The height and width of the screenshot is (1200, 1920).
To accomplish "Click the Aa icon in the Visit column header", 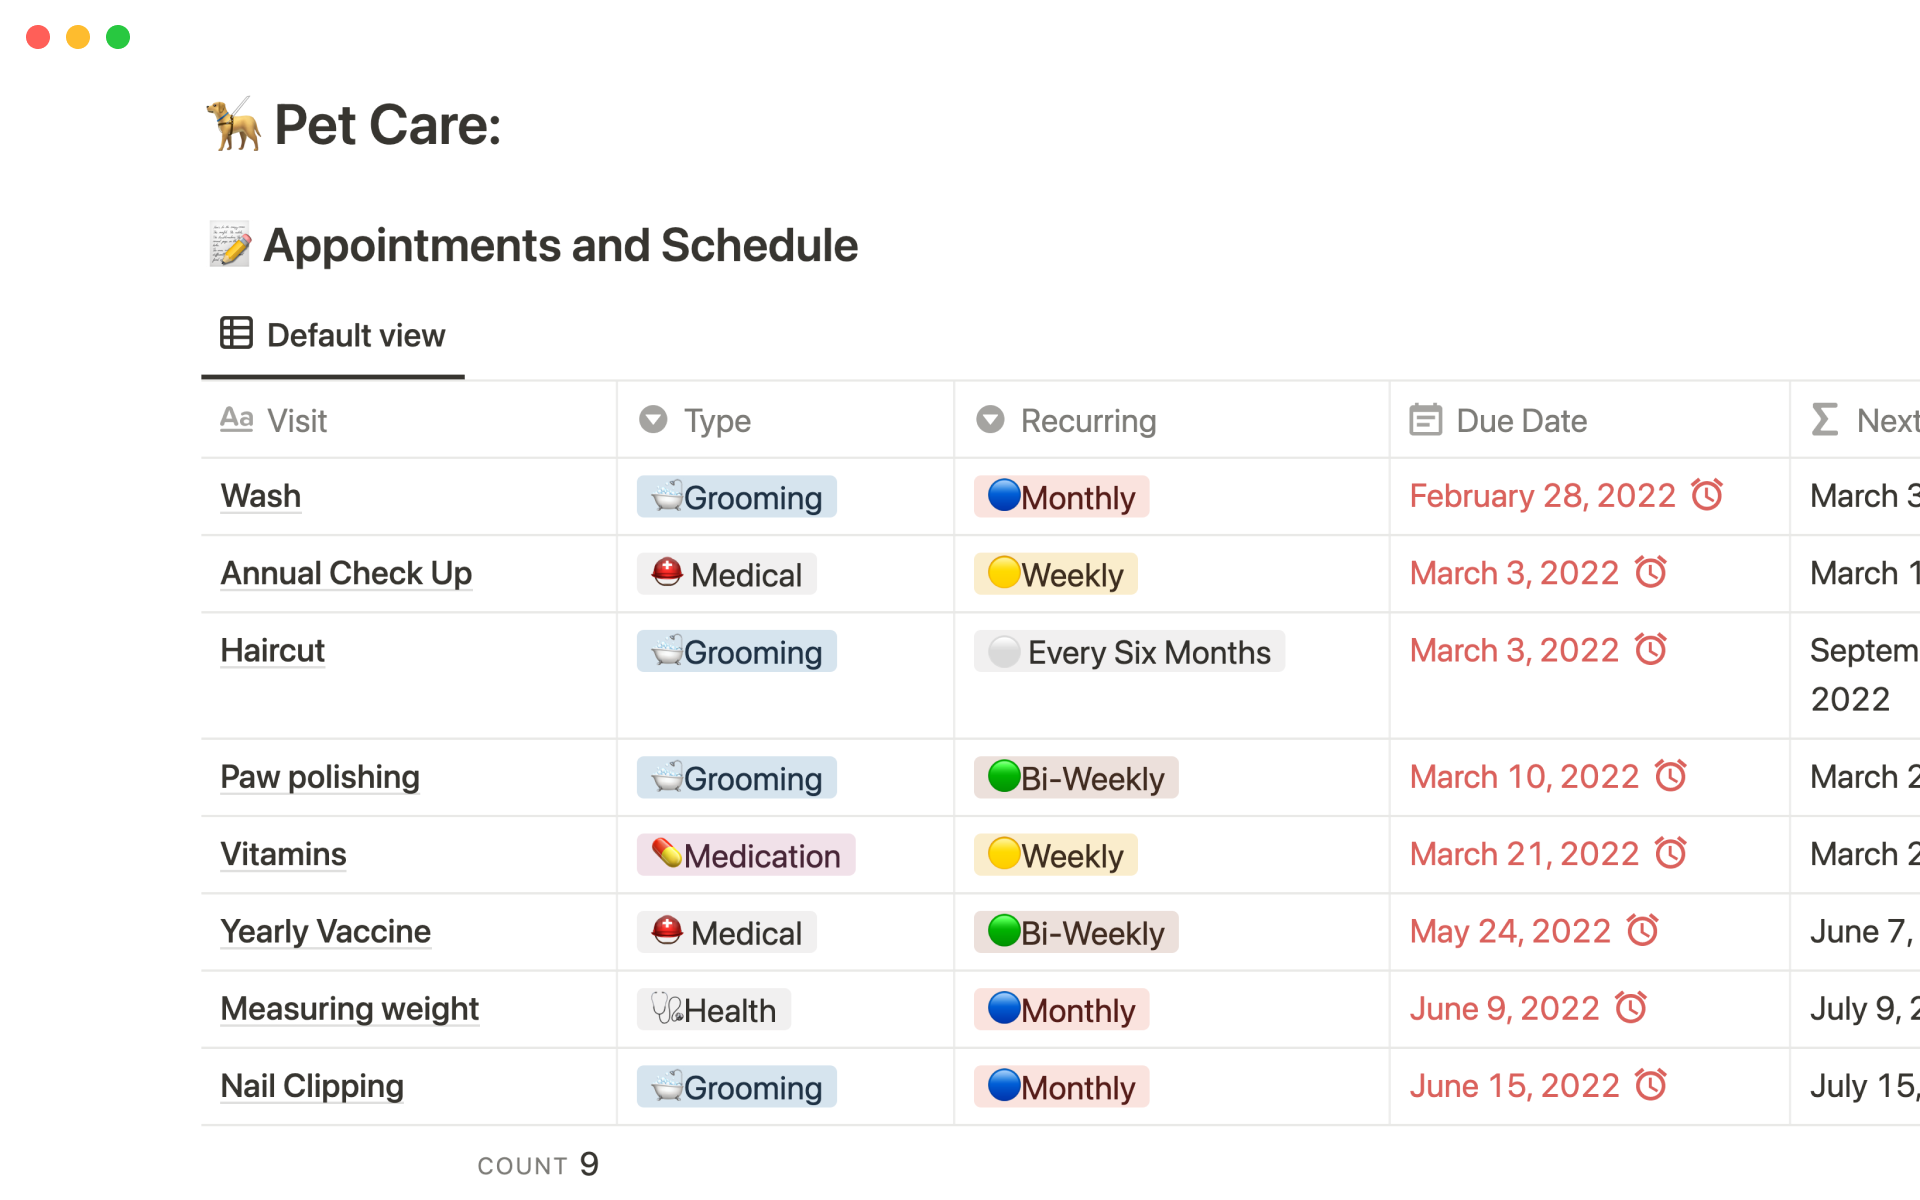I will [x=236, y=419].
